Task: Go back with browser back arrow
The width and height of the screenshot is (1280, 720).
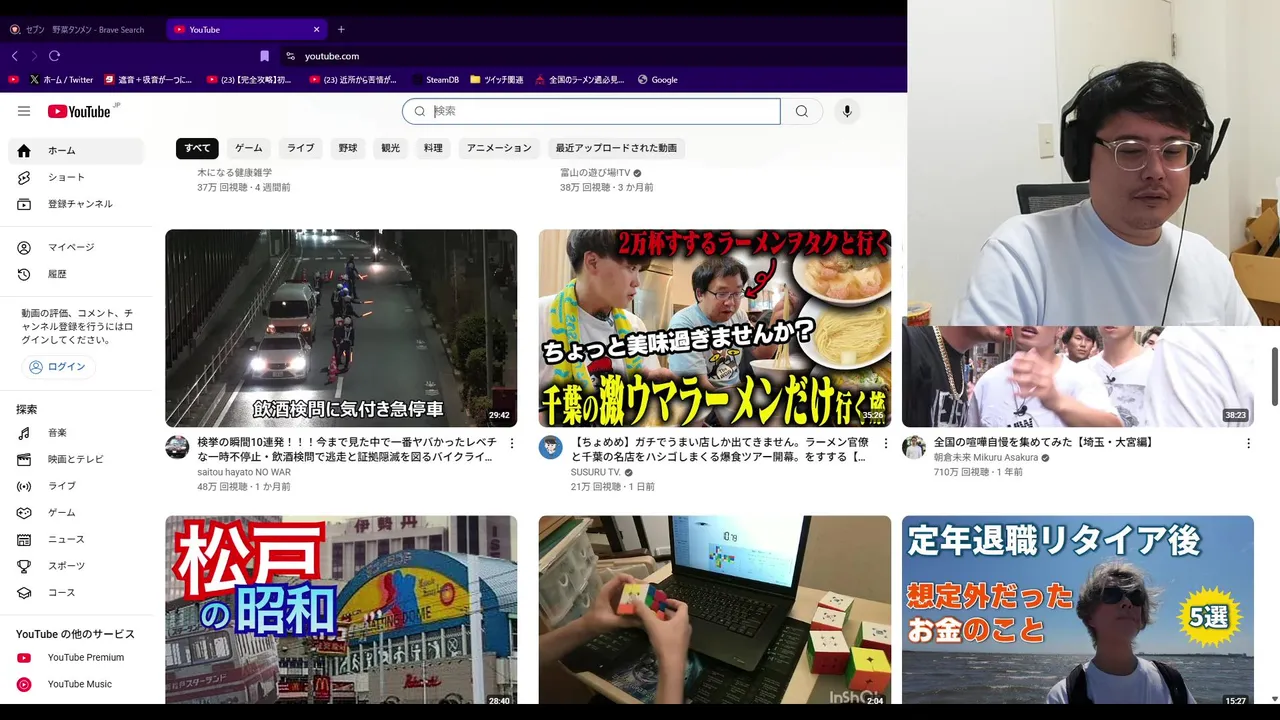Action: 14,56
